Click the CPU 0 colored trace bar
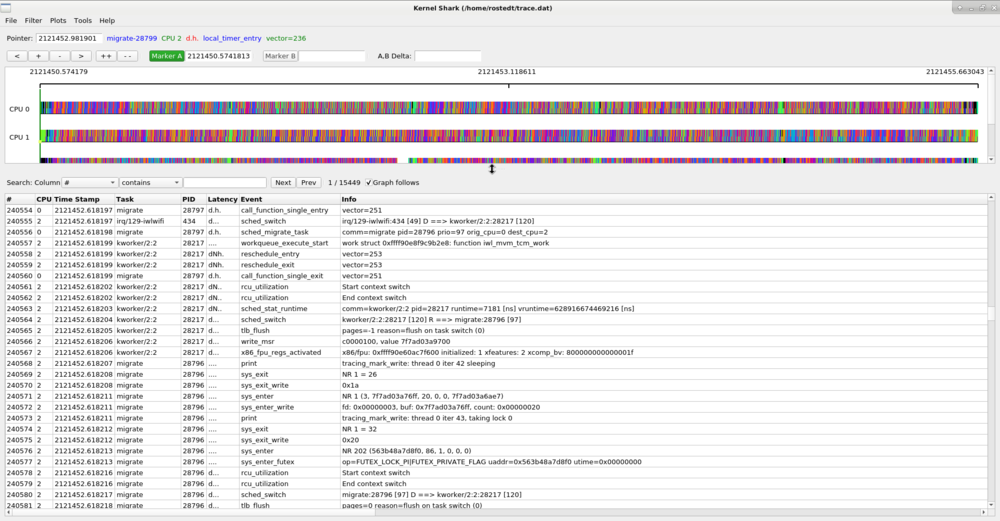The width and height of the screenshot is (1000, 521). point(508,108)
